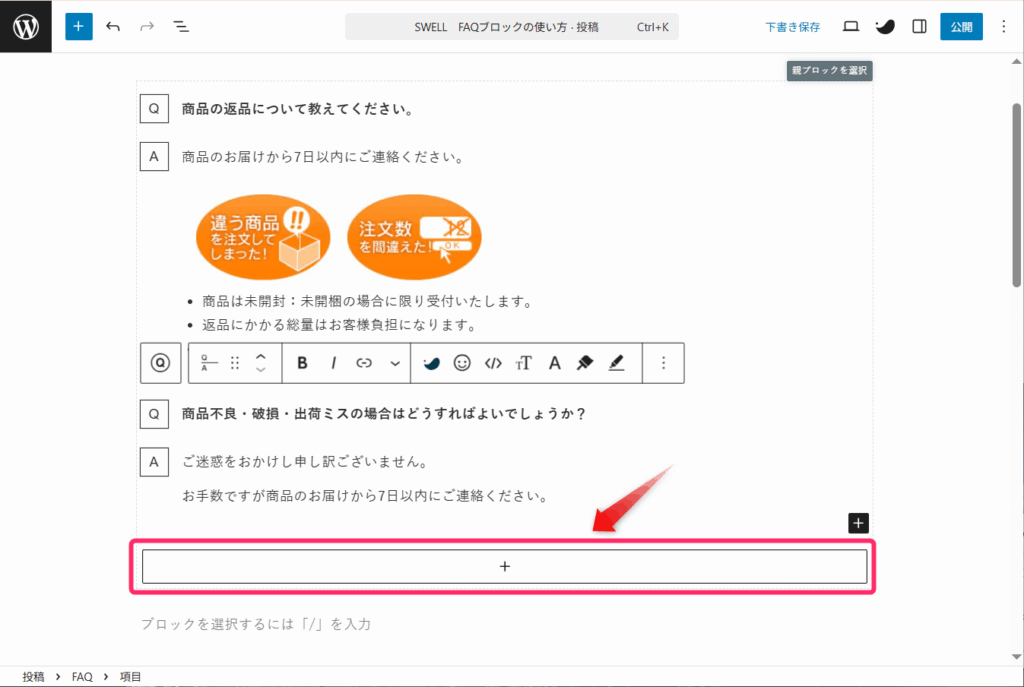Undo the last edit

coord(113,27)
